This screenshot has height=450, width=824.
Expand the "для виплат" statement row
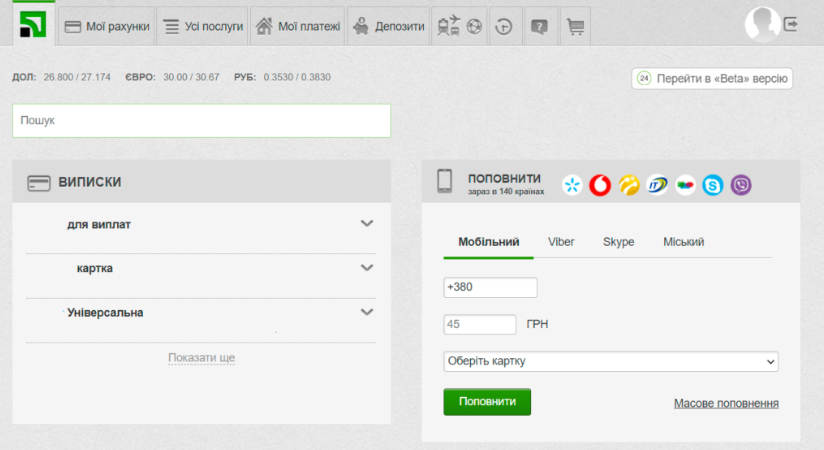366,224
